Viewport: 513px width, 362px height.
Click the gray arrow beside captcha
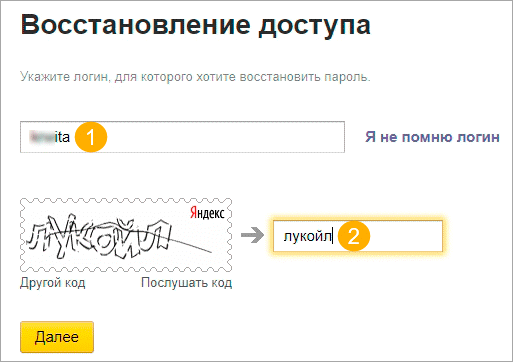tap(253, 236)
